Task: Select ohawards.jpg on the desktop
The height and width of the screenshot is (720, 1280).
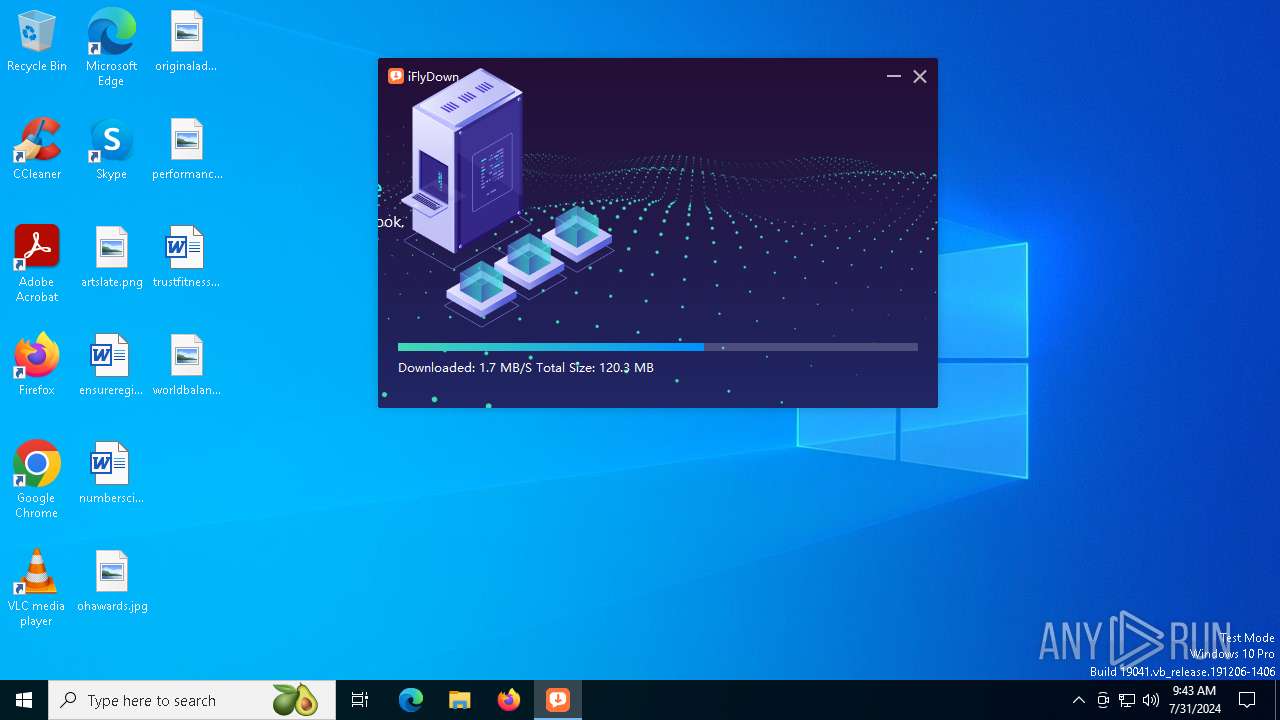Action: tap(112, 582)
